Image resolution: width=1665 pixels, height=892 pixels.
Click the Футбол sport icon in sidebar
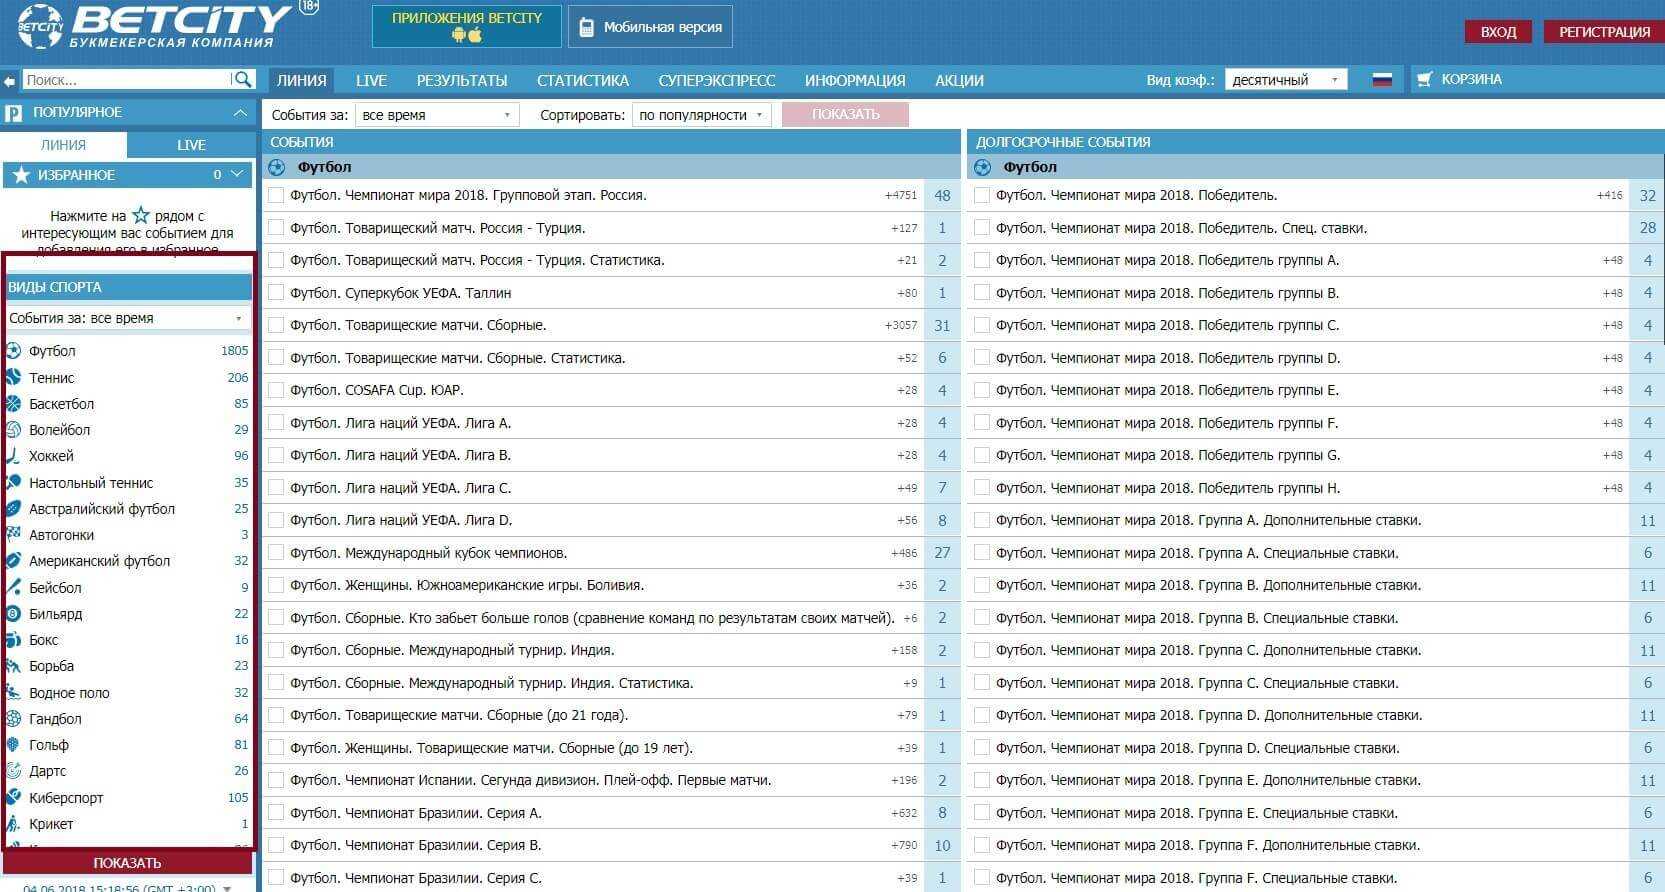click(x=13, y=351)
